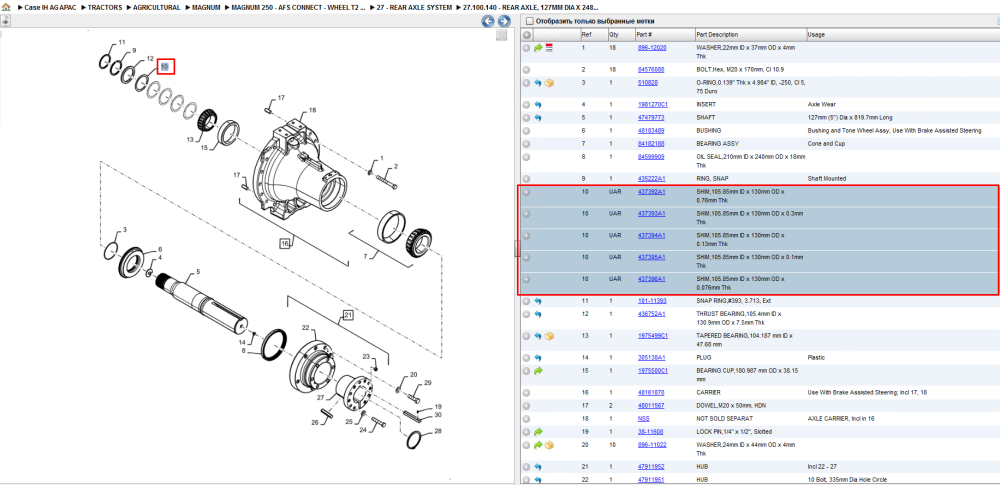The image size is (1000, 485).
Task: Open 'AGRICULTURAL' breadcrumb level
Action: click(x=156, y=8)
